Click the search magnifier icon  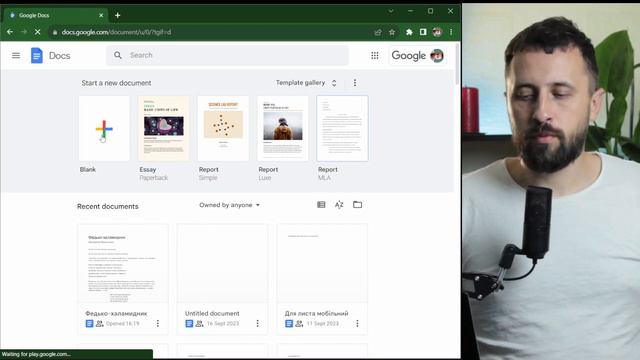coord(118,55)
